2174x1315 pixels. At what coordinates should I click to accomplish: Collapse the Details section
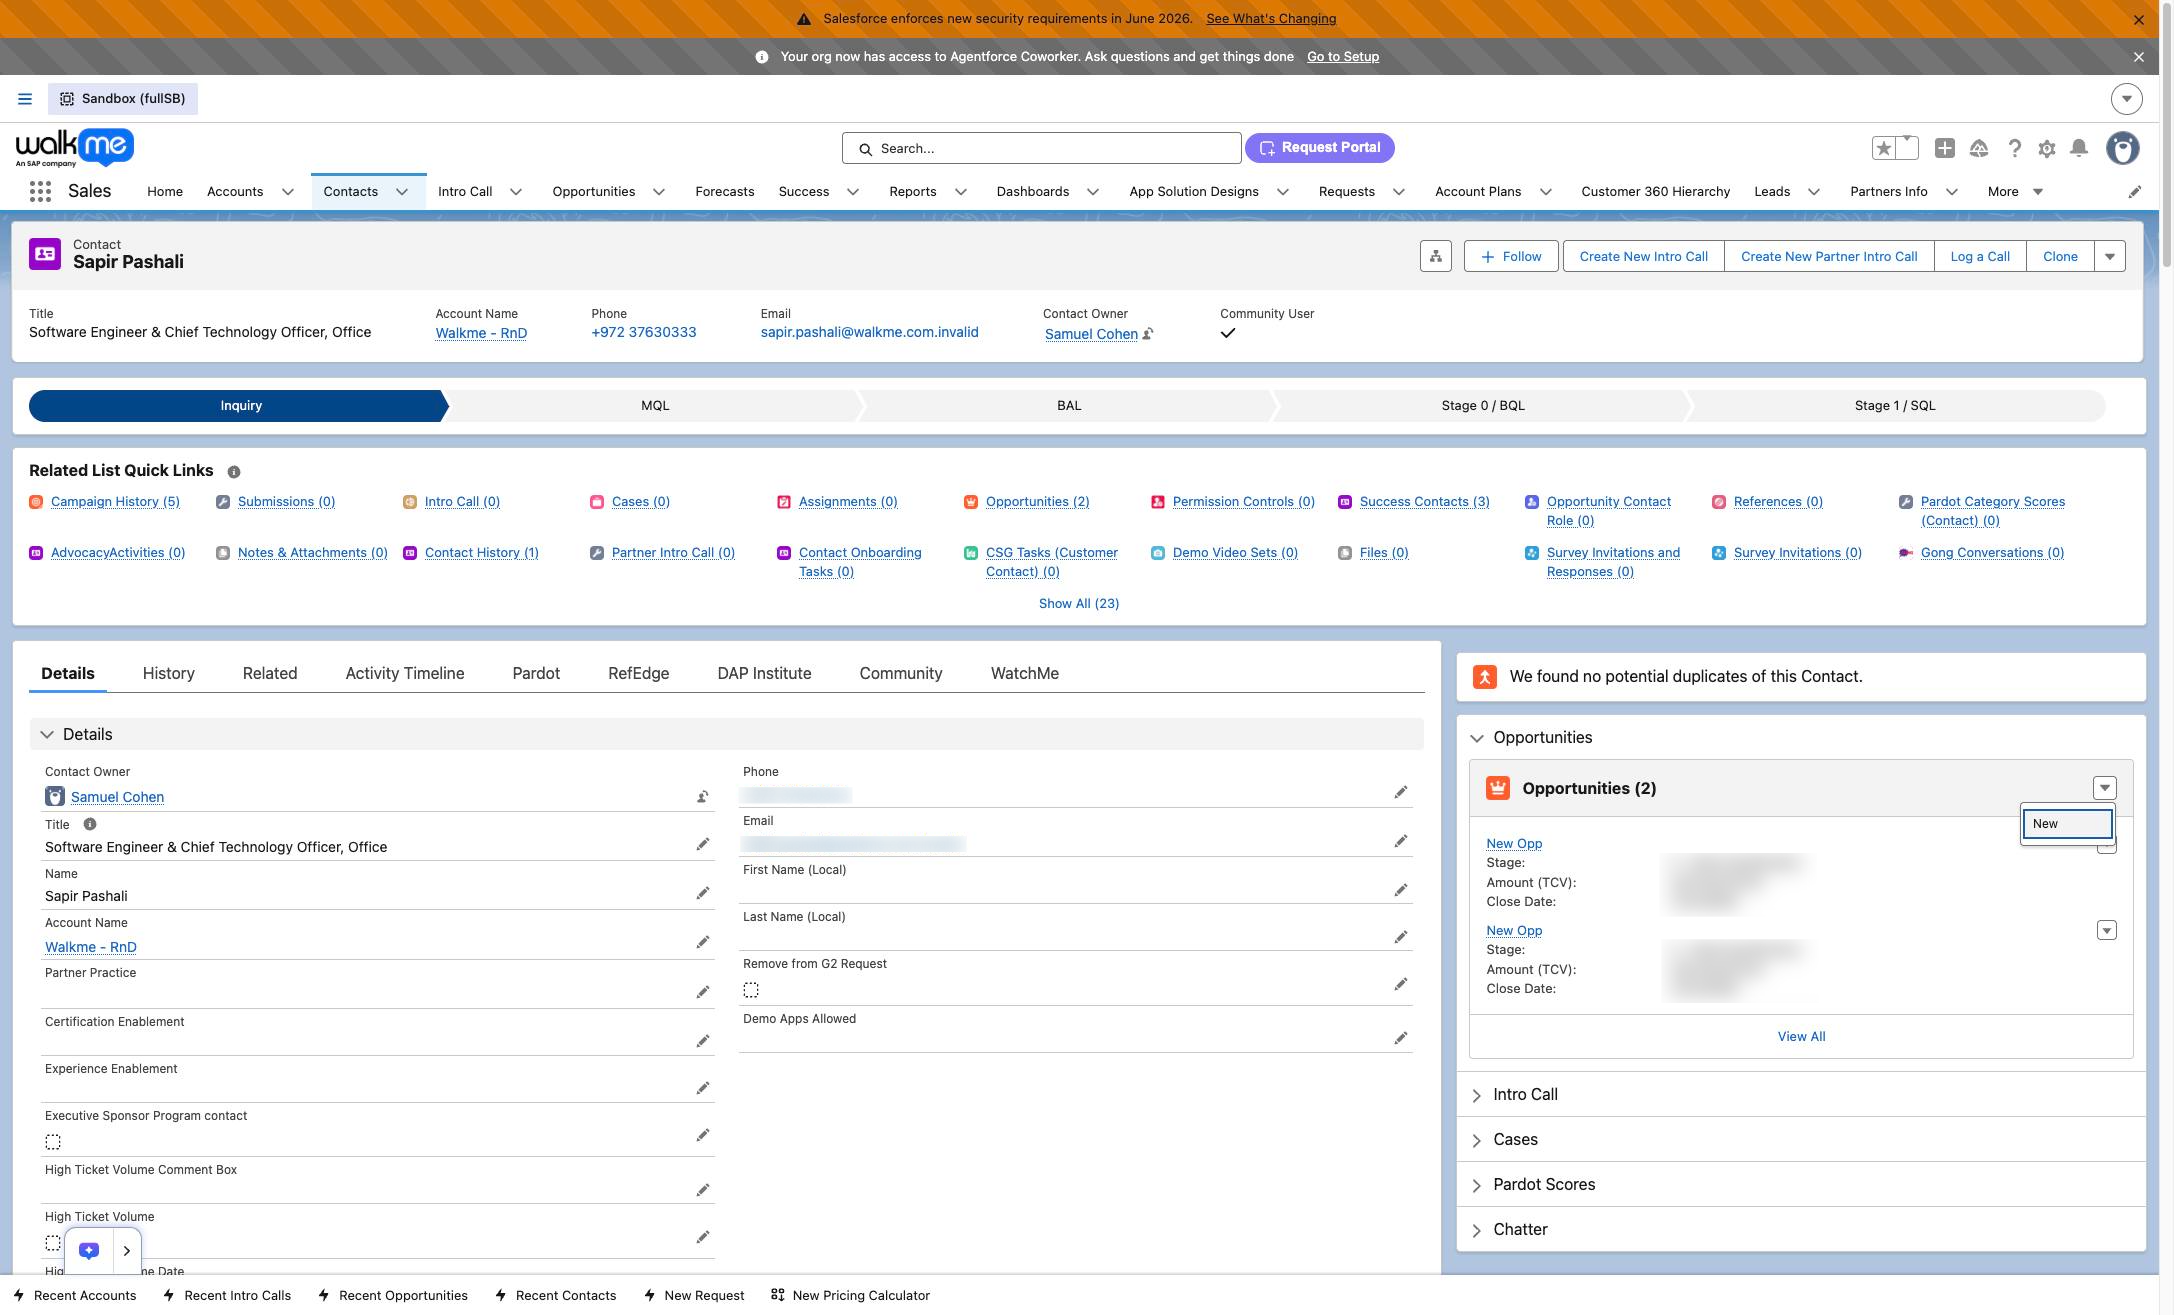pyautogui.click(x=47, y=734)
